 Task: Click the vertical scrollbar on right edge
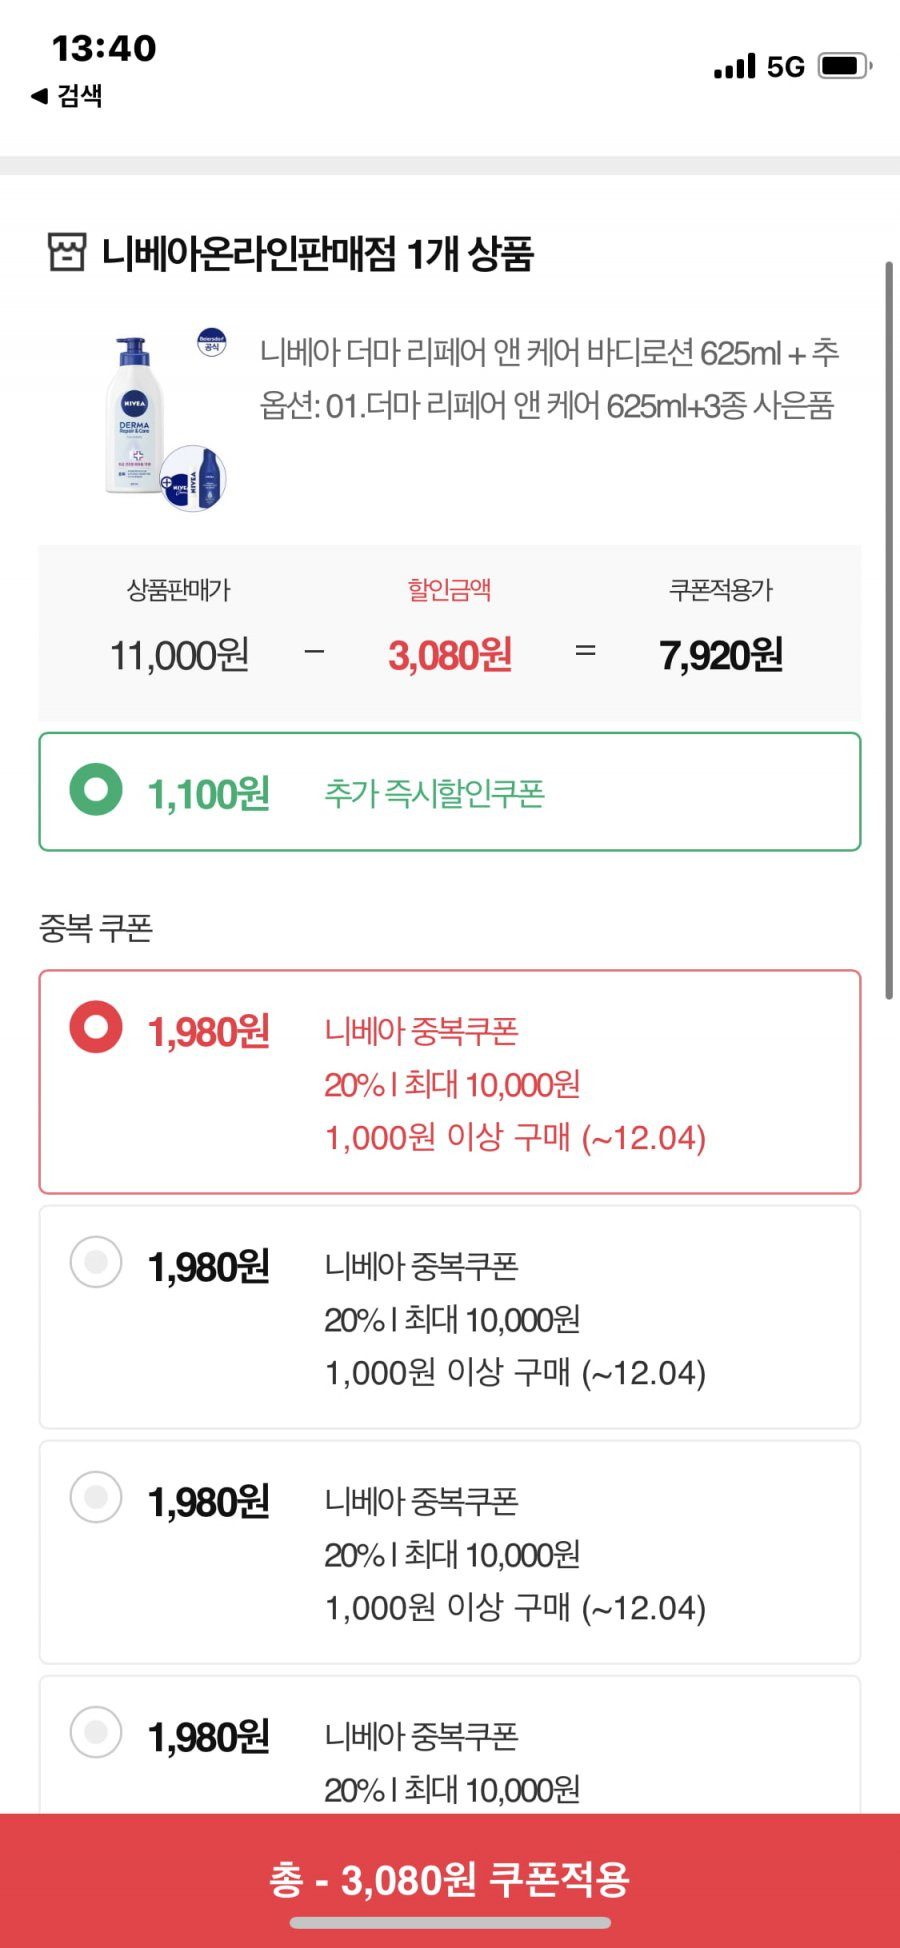(889, 630)
